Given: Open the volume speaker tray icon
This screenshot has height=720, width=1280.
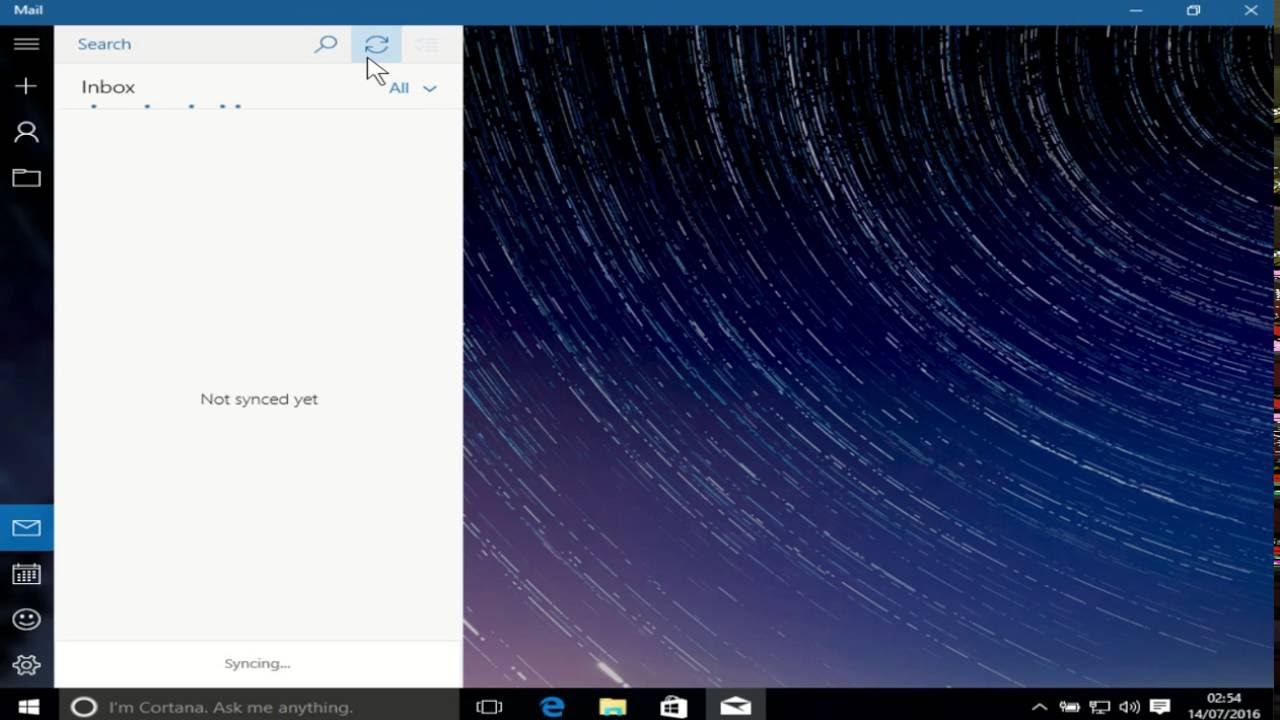Looking at the screenshot, I should 1130,707.
